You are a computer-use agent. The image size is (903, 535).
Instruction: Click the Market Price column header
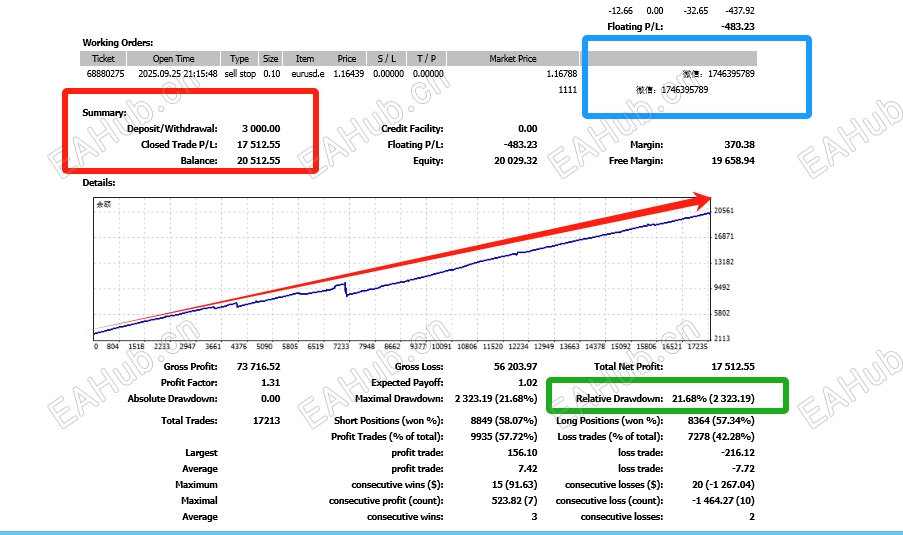point(513,59)
